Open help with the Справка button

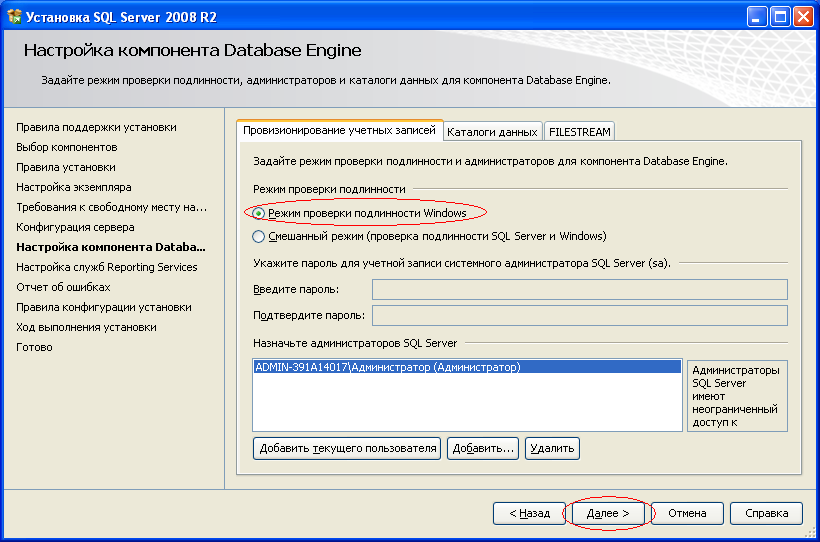[x=766, y=513]
